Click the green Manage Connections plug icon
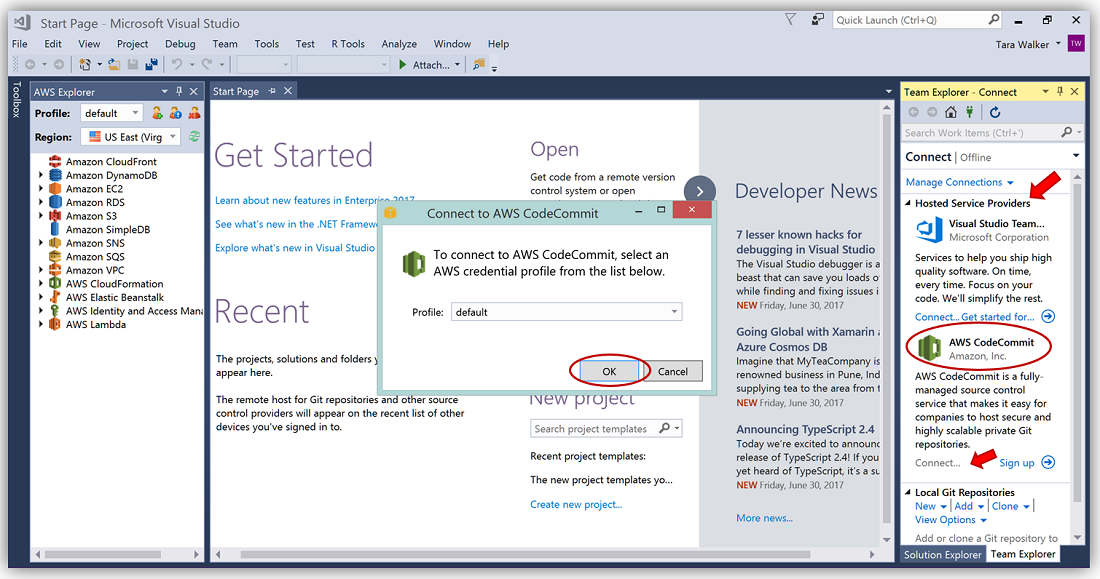Image resolution: width=1100 pixels, height=579 pixels. point(967,112)
